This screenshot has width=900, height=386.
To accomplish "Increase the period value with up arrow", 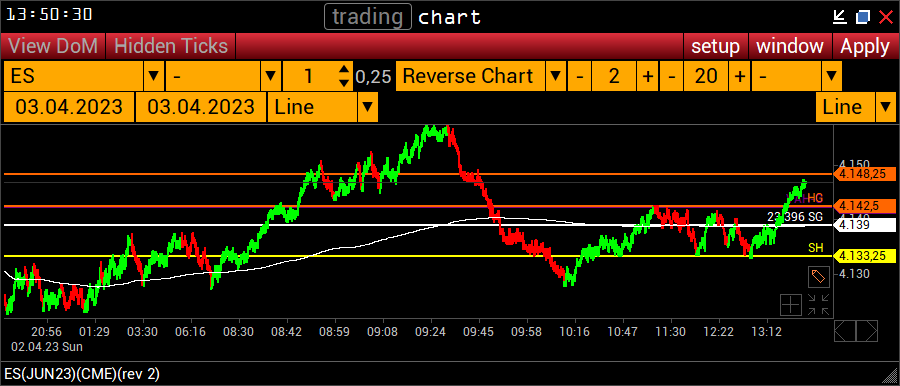I will (344, 70).
